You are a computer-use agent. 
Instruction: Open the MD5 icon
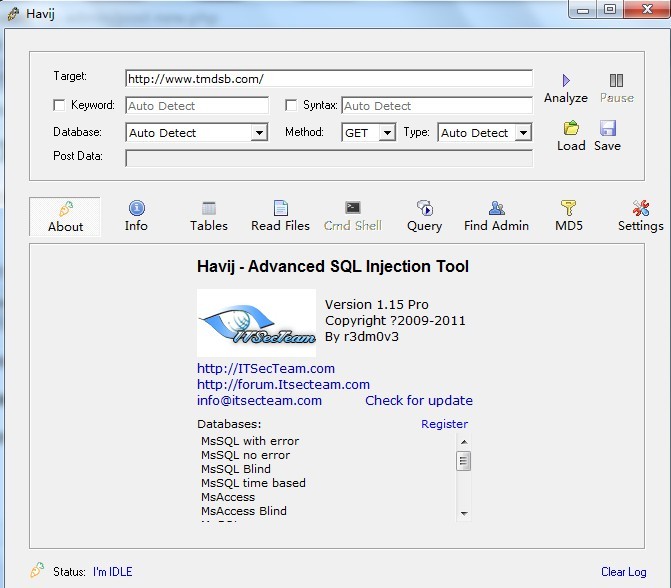pyautogui.click(x=568, y=208)
